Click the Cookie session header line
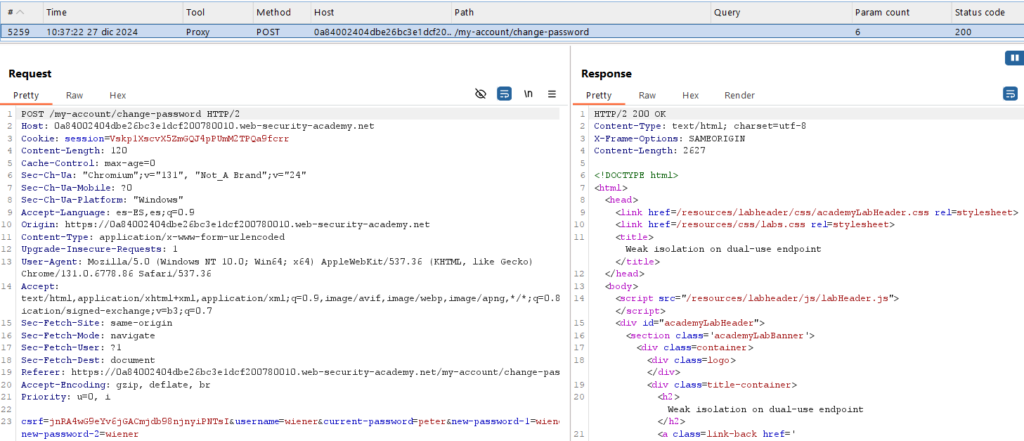1024x441 pixels. click(155, 139)
